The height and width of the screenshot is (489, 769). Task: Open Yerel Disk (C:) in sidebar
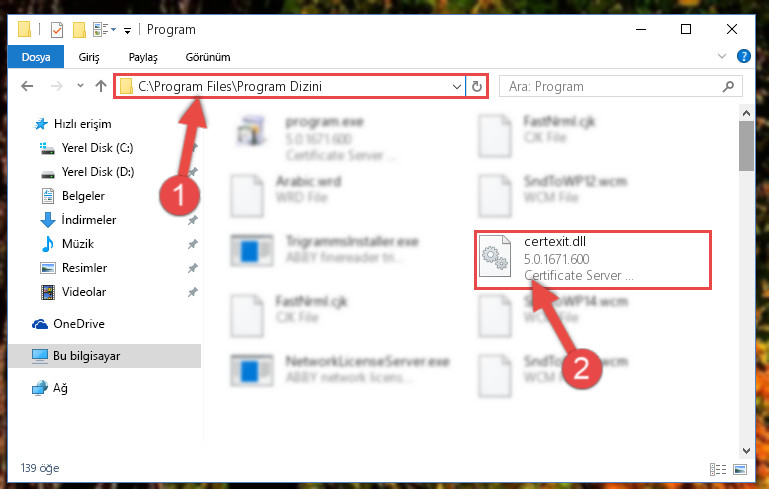point(97,148)
